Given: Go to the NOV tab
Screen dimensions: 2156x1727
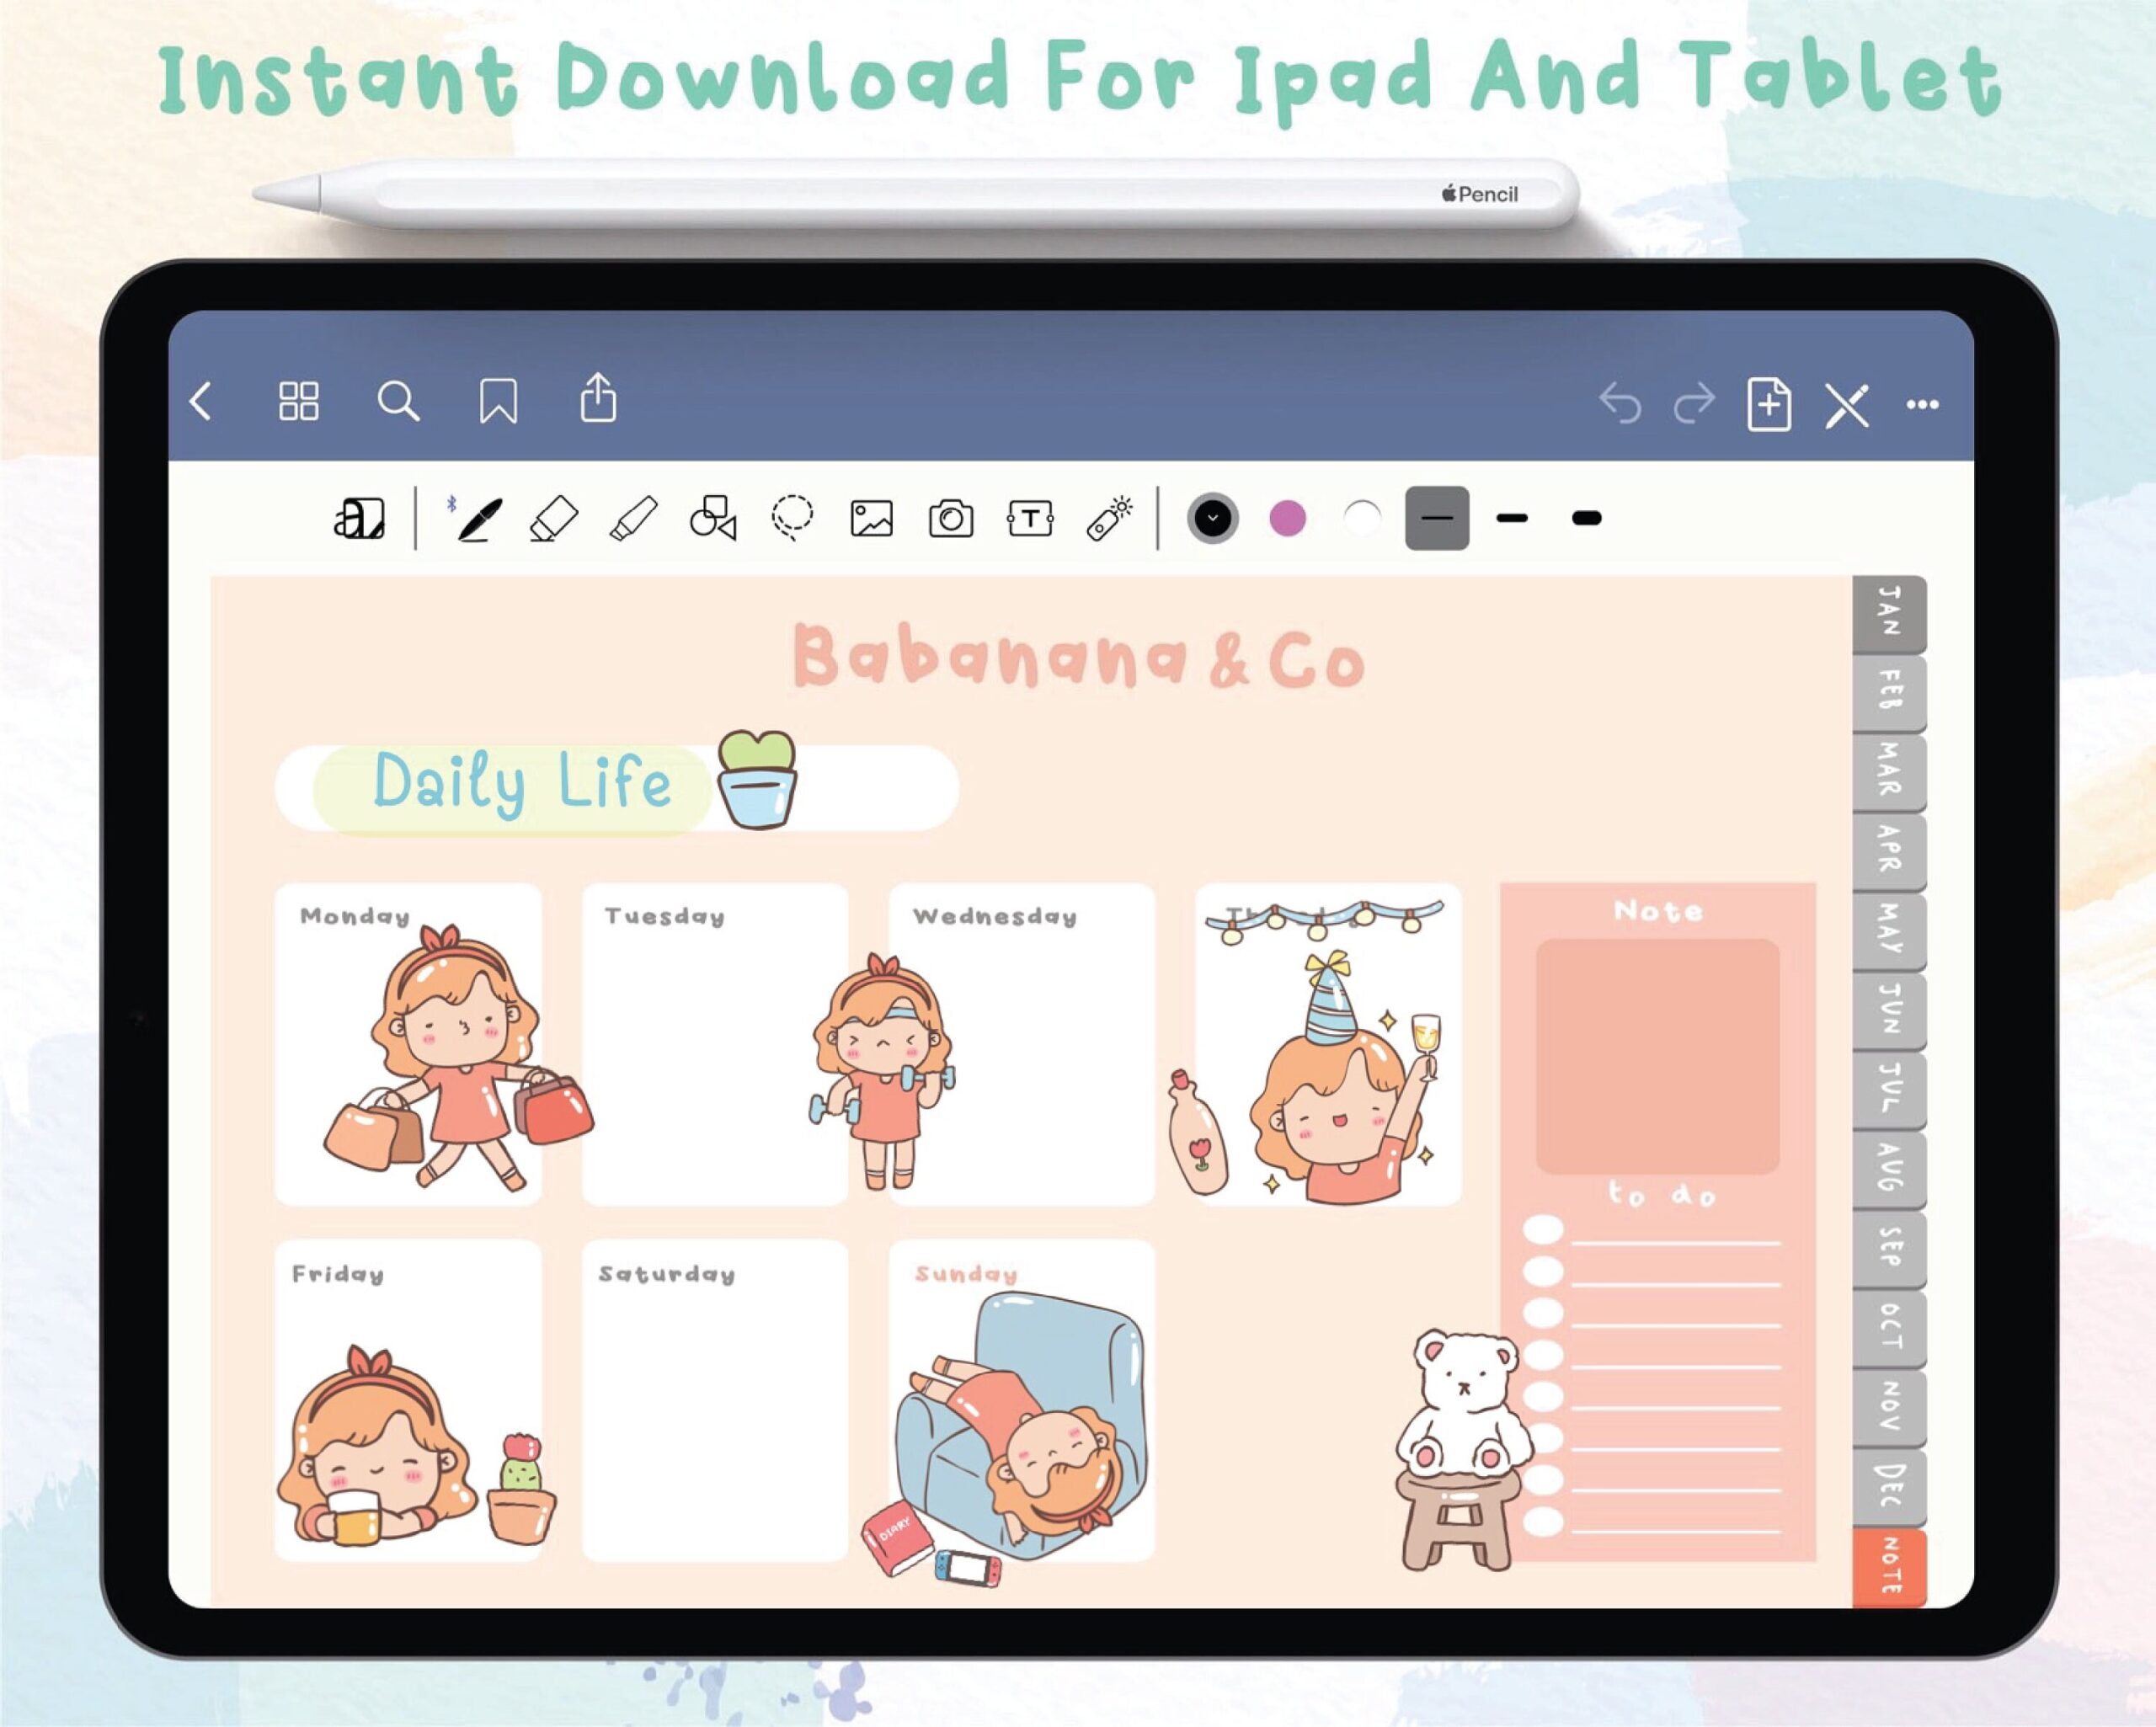Looking at the screenshot, I should (1889, 1407).
